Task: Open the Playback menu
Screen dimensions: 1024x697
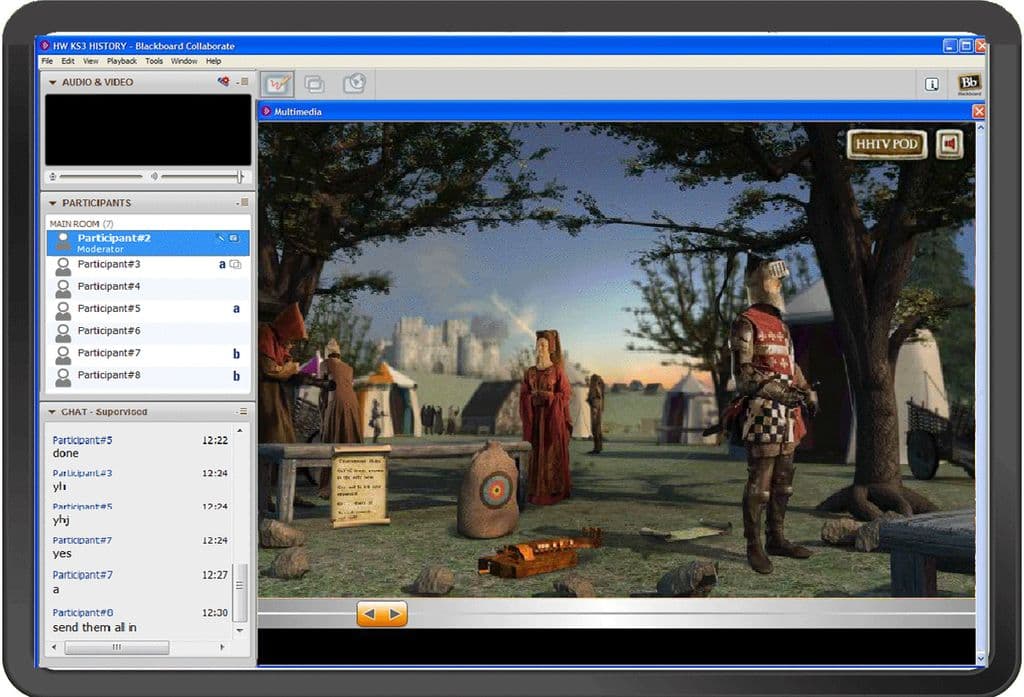Action: [x=122, y=61]
